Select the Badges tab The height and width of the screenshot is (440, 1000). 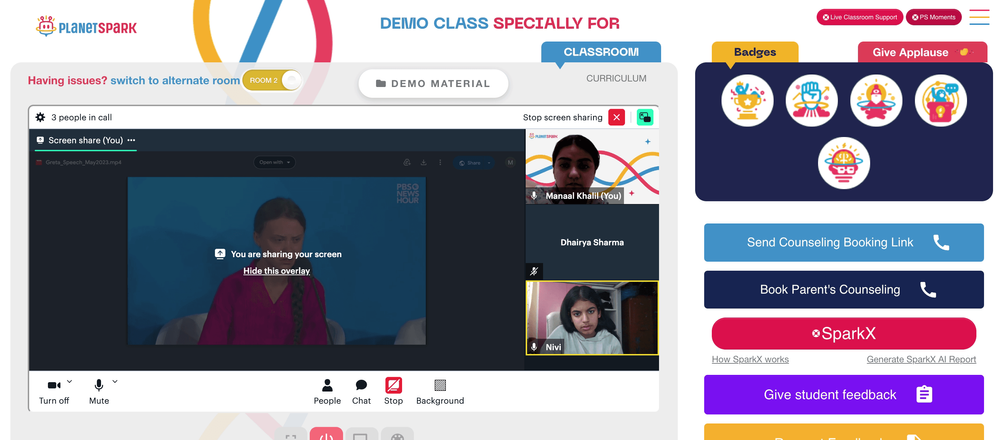755,52
